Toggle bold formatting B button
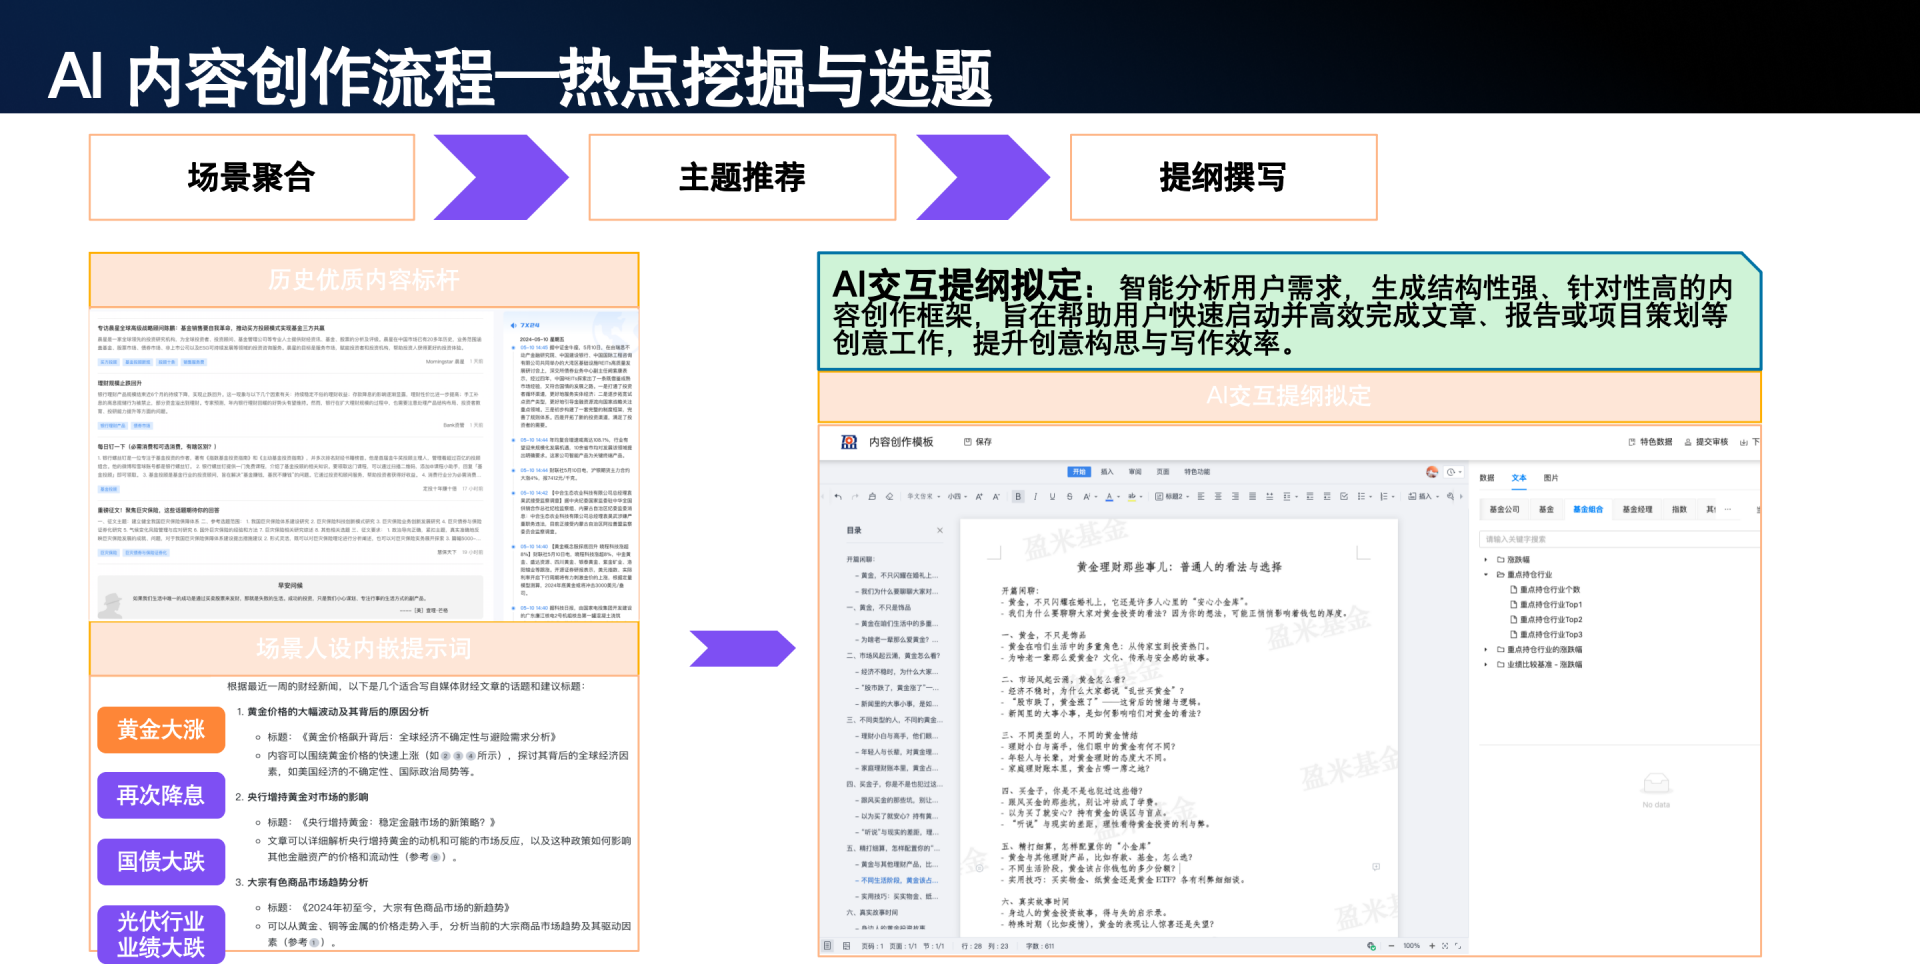This screenshot has height=980, width=1920. point(1018,496)
